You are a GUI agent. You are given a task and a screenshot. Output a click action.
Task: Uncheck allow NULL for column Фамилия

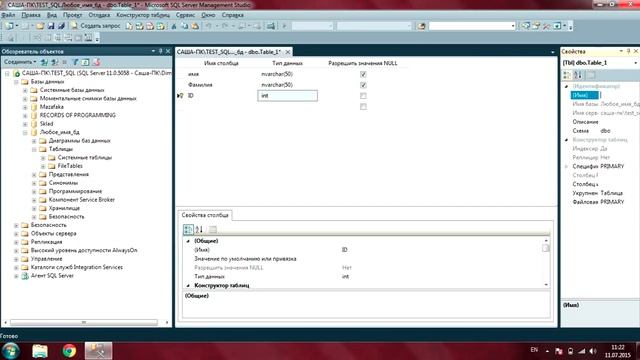(x=363, y=85)
